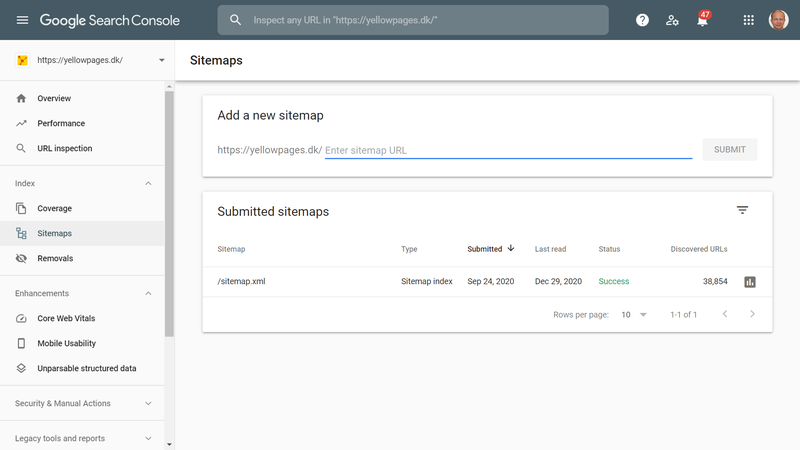Click the Sep 24, 2020 submitted date

[x=491, y=282]
